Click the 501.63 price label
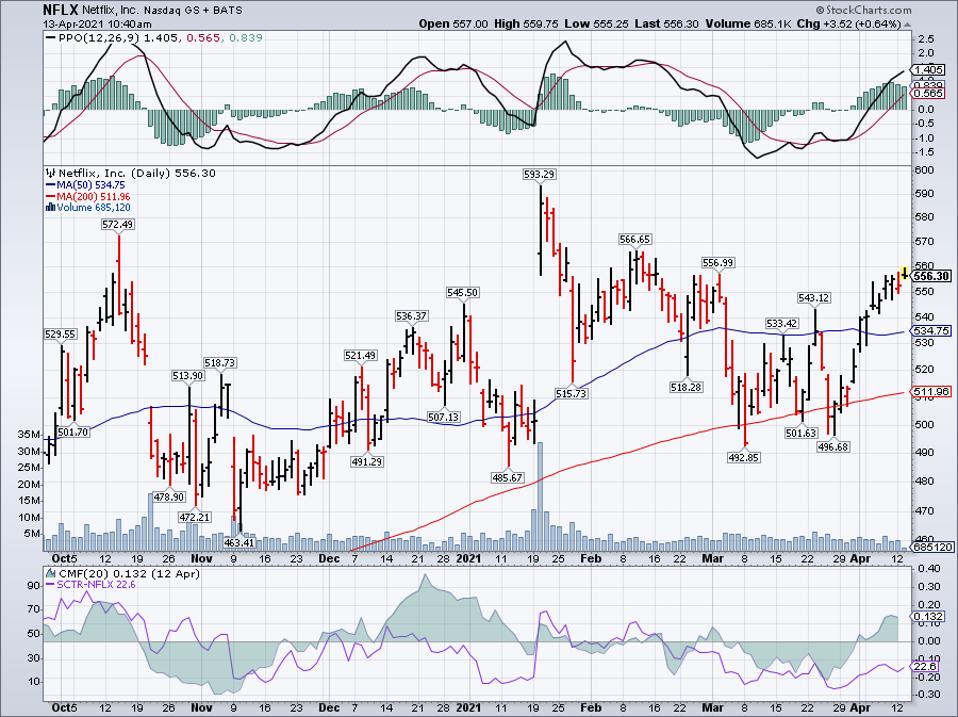The width and height of the screenshot is (958, 717). pyautogui.click(x=801, y=433)
